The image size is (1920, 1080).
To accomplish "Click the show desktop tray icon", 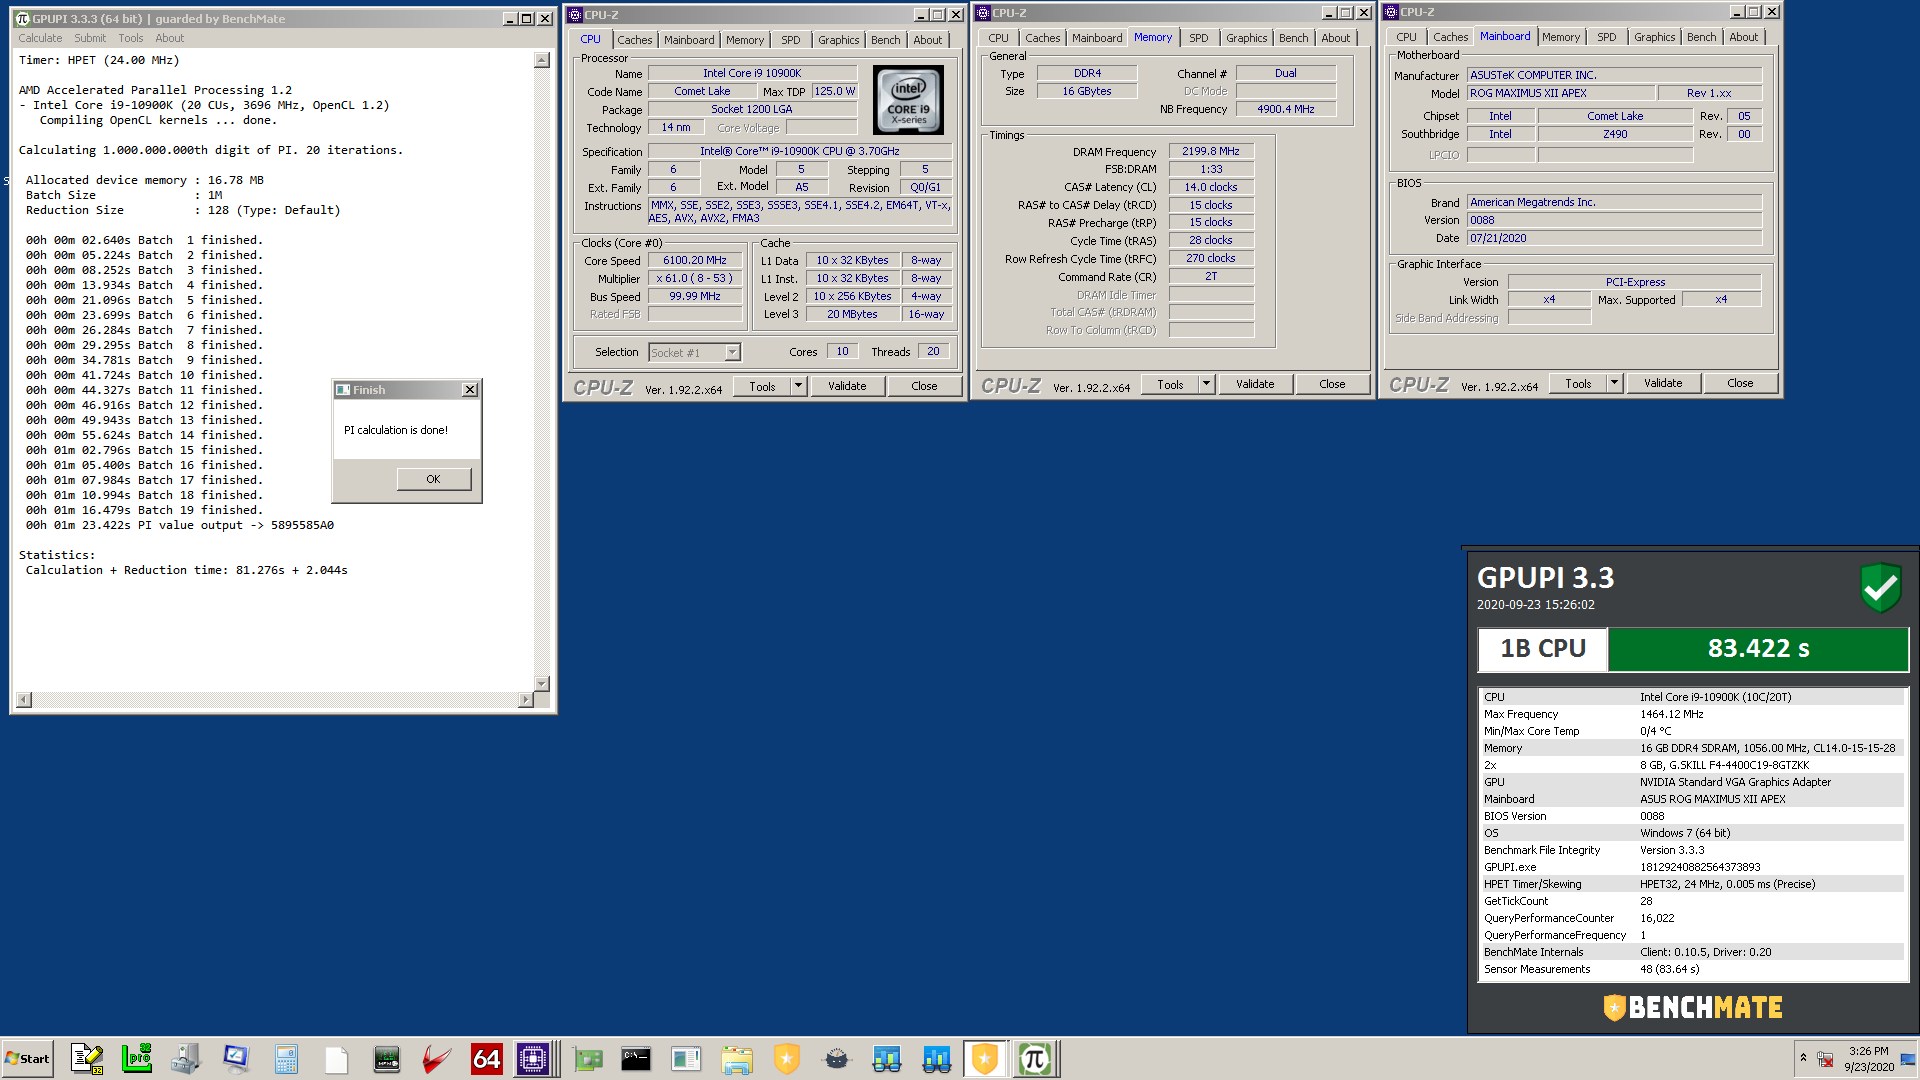I will pyautogui.click(x=1908, y=1059).
